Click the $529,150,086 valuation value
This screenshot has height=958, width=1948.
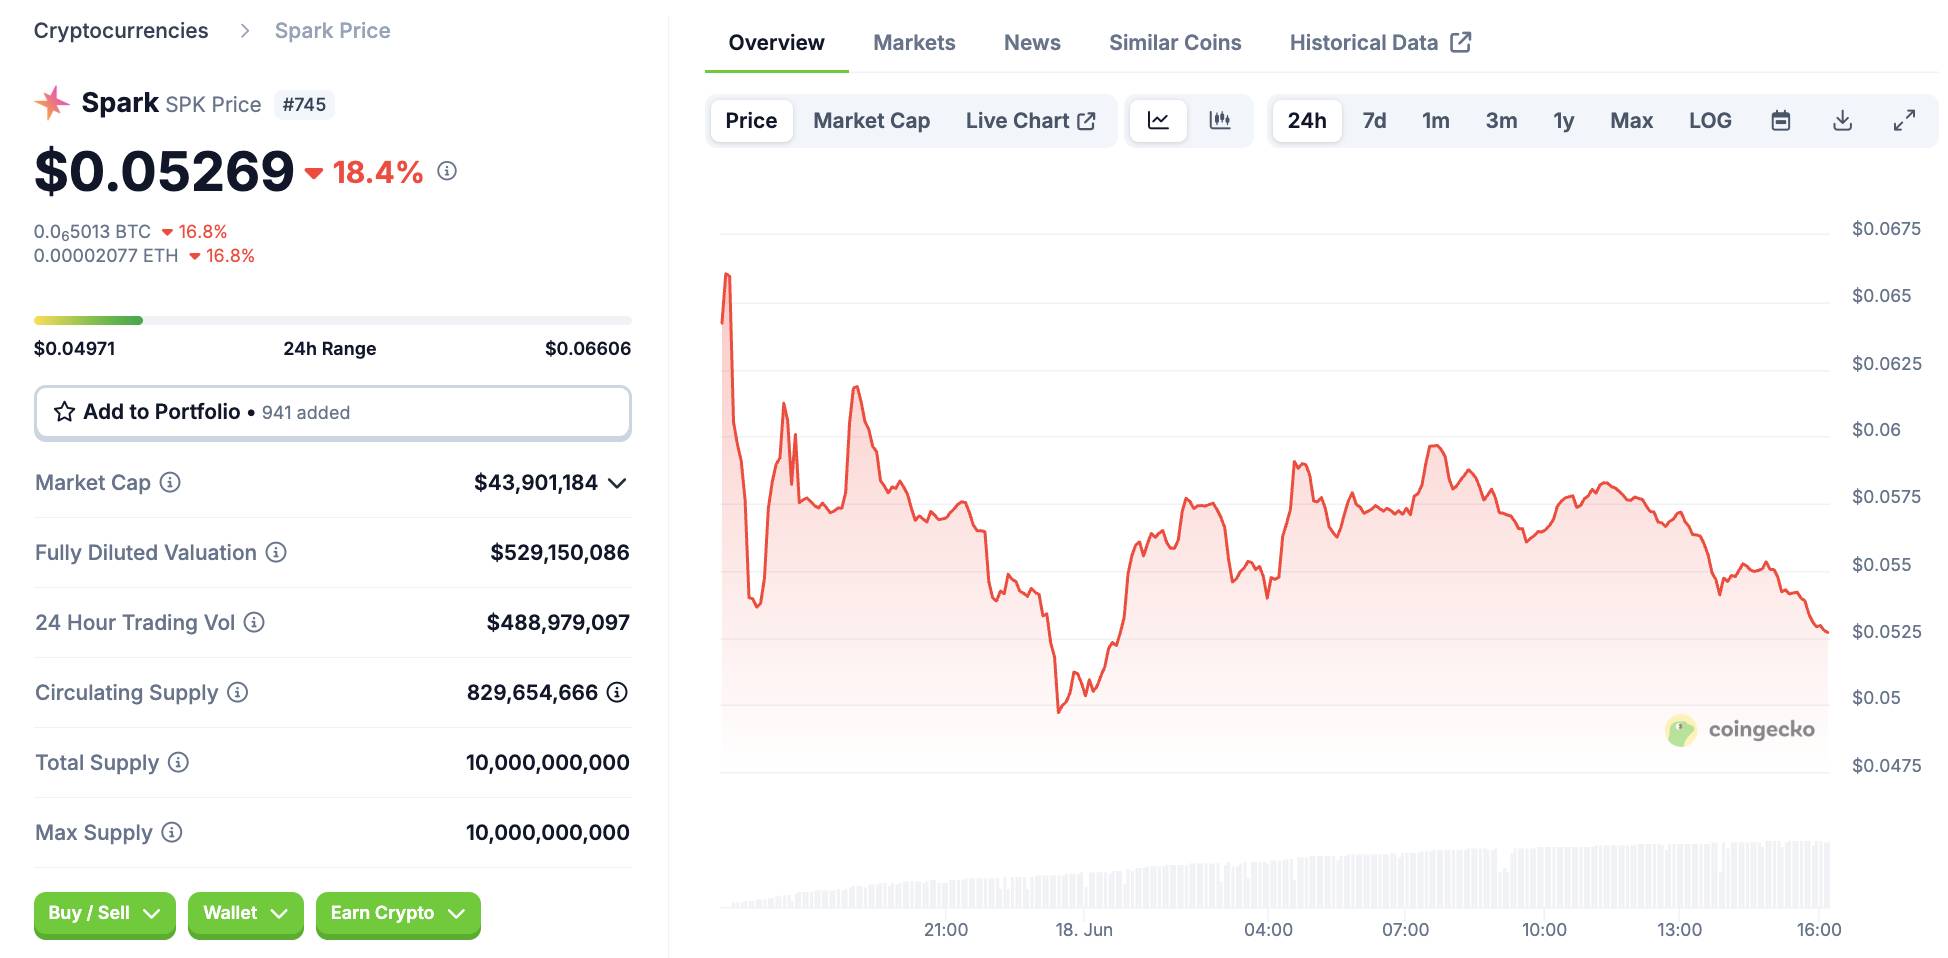pyautogui.click(x=560, y=552)
